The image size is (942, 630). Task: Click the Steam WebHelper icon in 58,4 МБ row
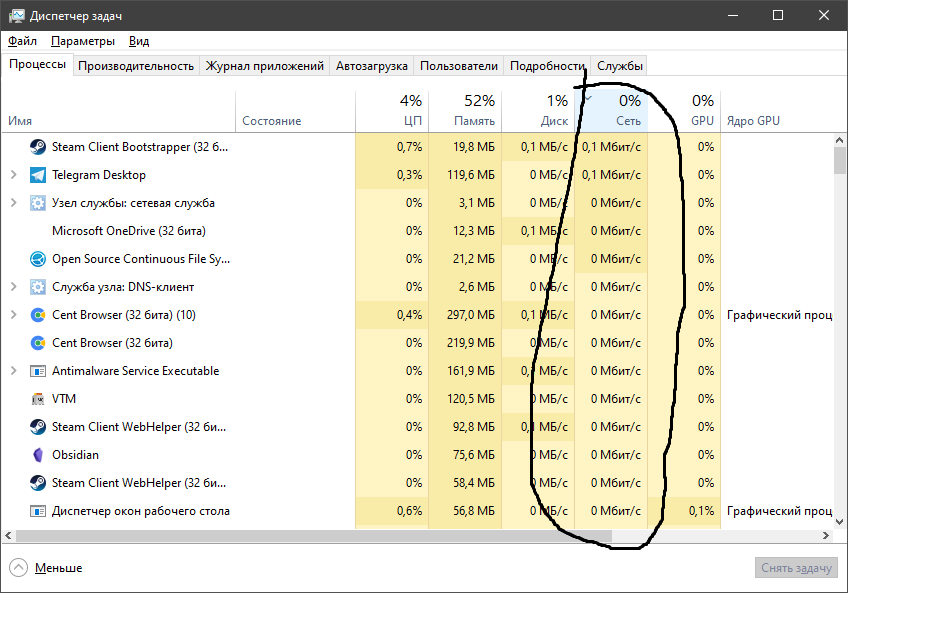38,483
